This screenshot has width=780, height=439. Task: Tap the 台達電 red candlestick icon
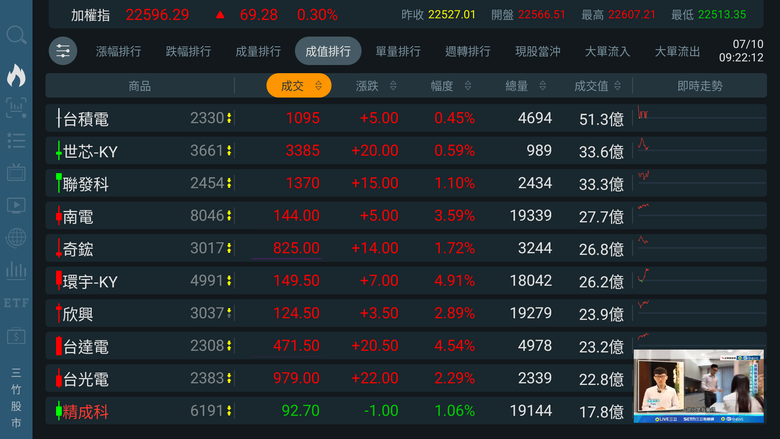59,346
